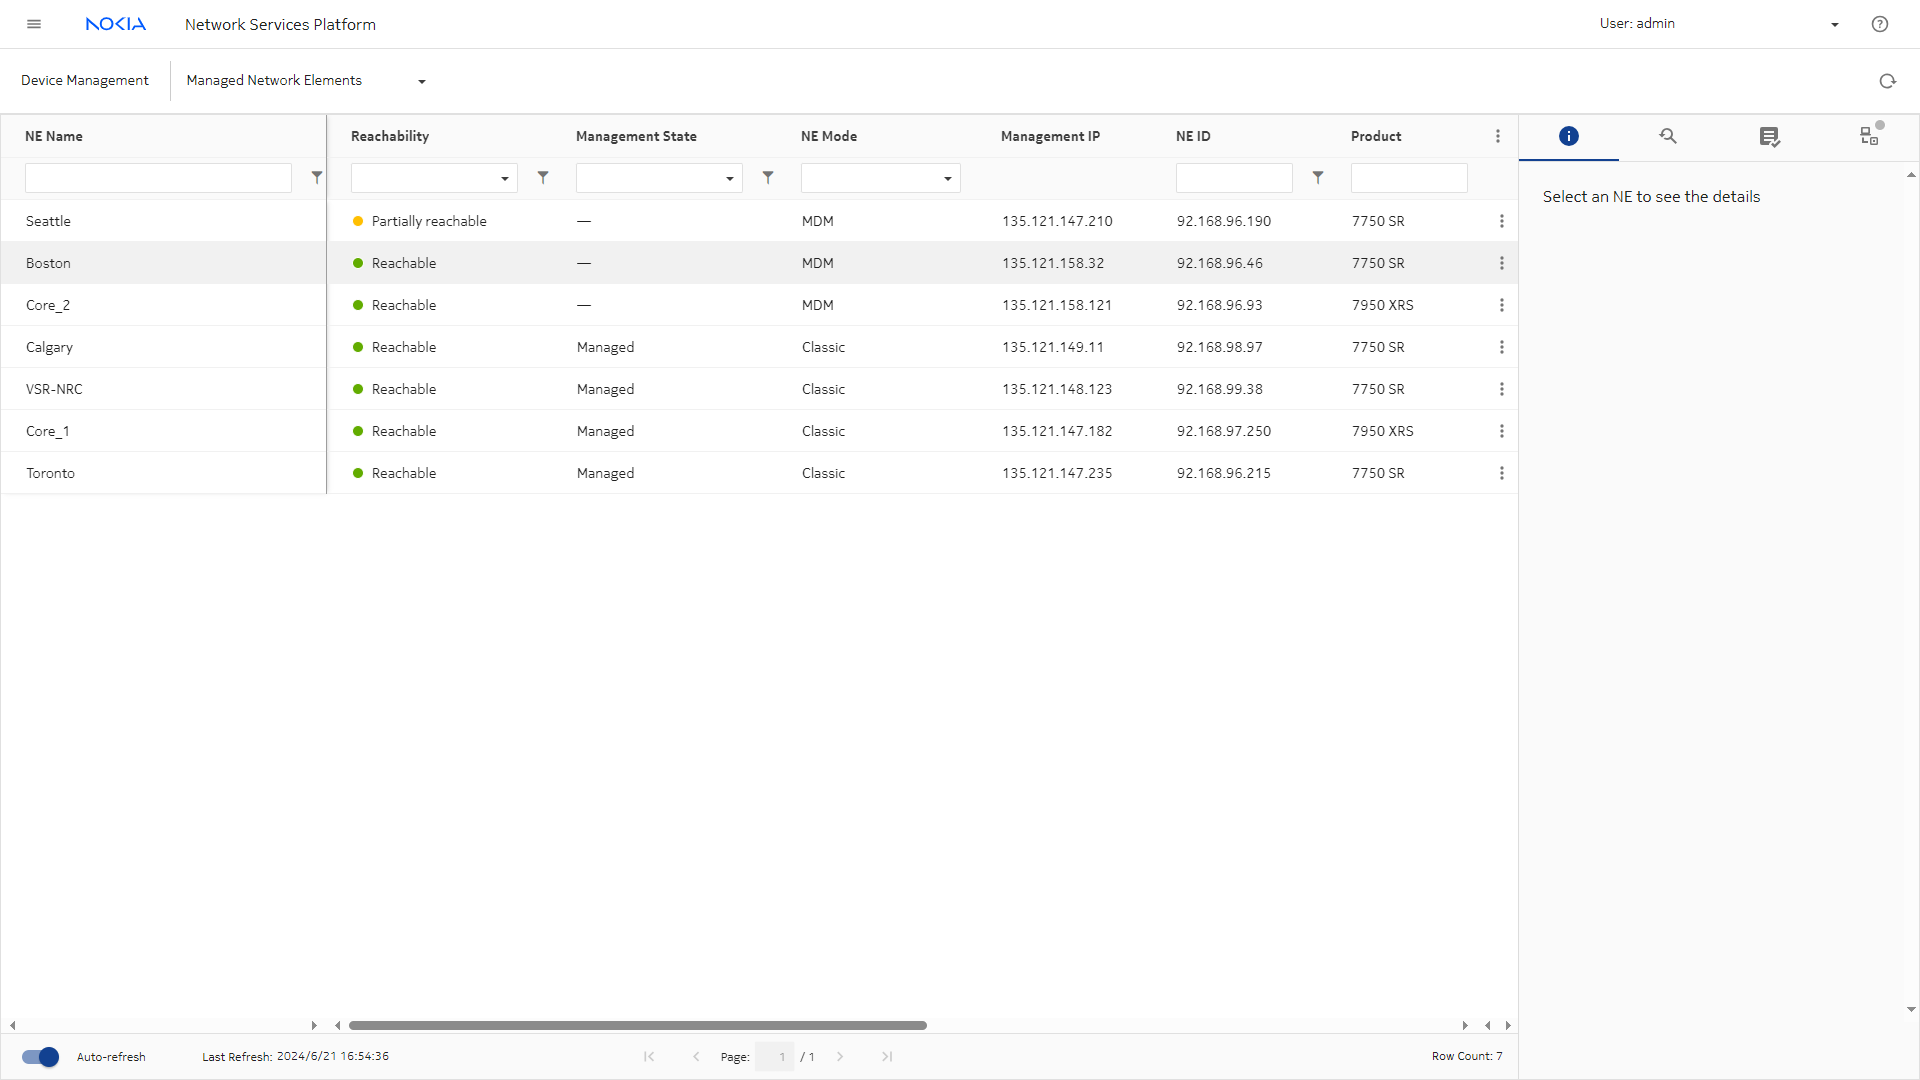The height and width of the screenshot is (1080, 1920).
Task: Toggle the Auto-refresh switch
Action: [x=40, y=1057]
